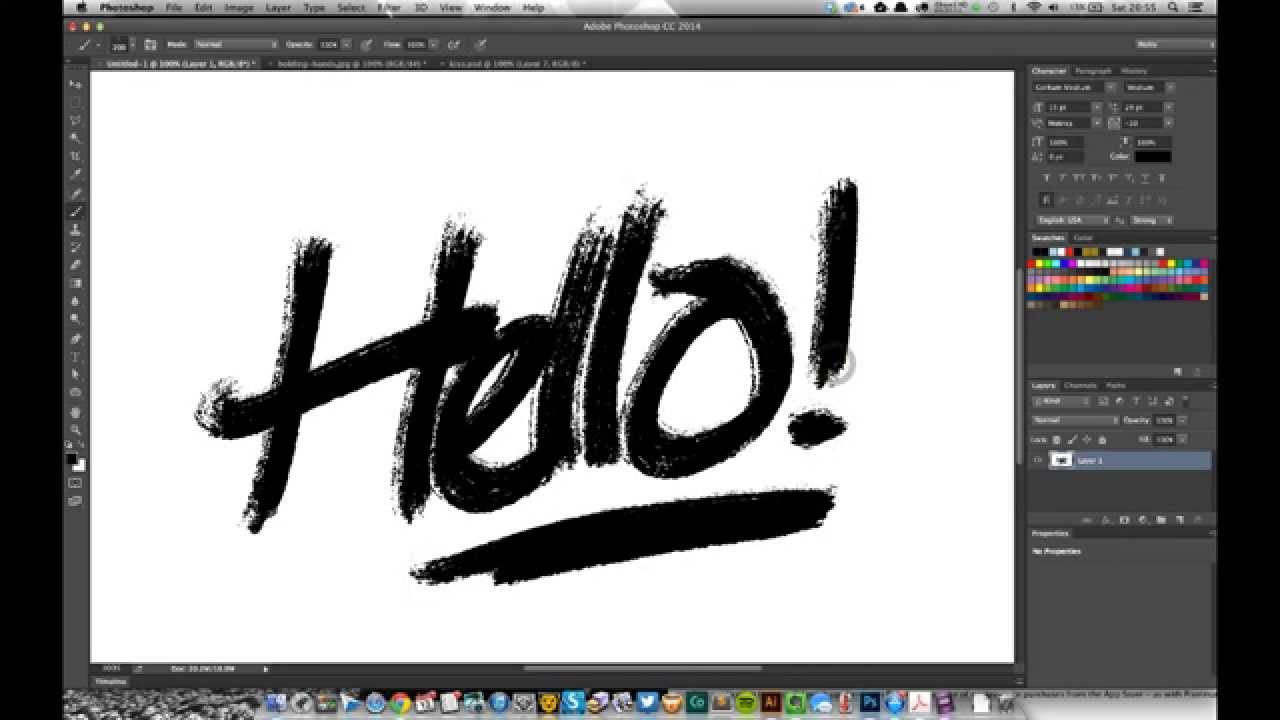Select the Layer 1 thumbnail

tap(1060, 461)
